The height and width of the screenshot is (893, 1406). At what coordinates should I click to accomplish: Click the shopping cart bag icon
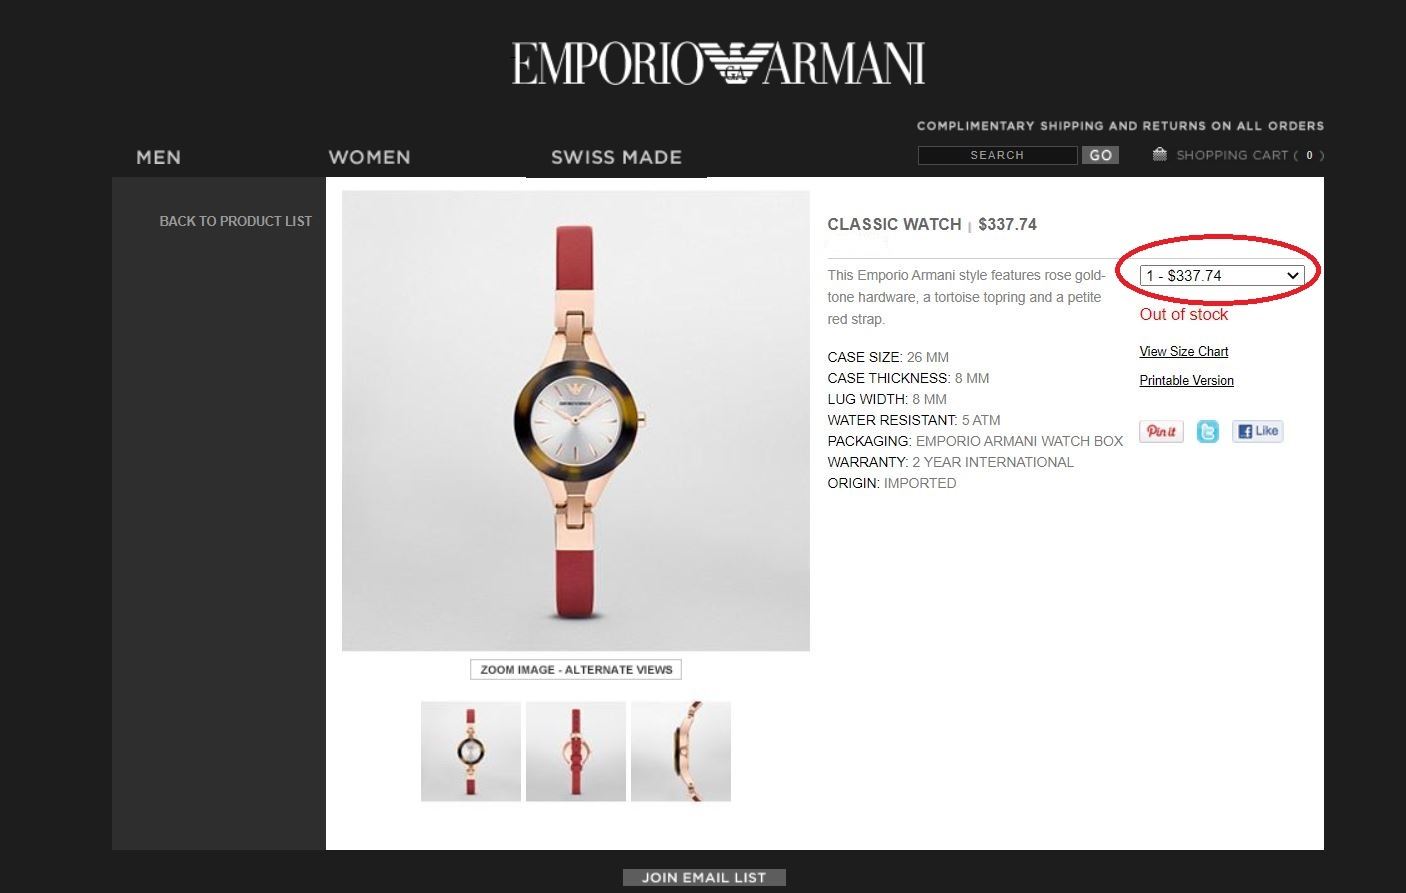tap(1160, 154)
